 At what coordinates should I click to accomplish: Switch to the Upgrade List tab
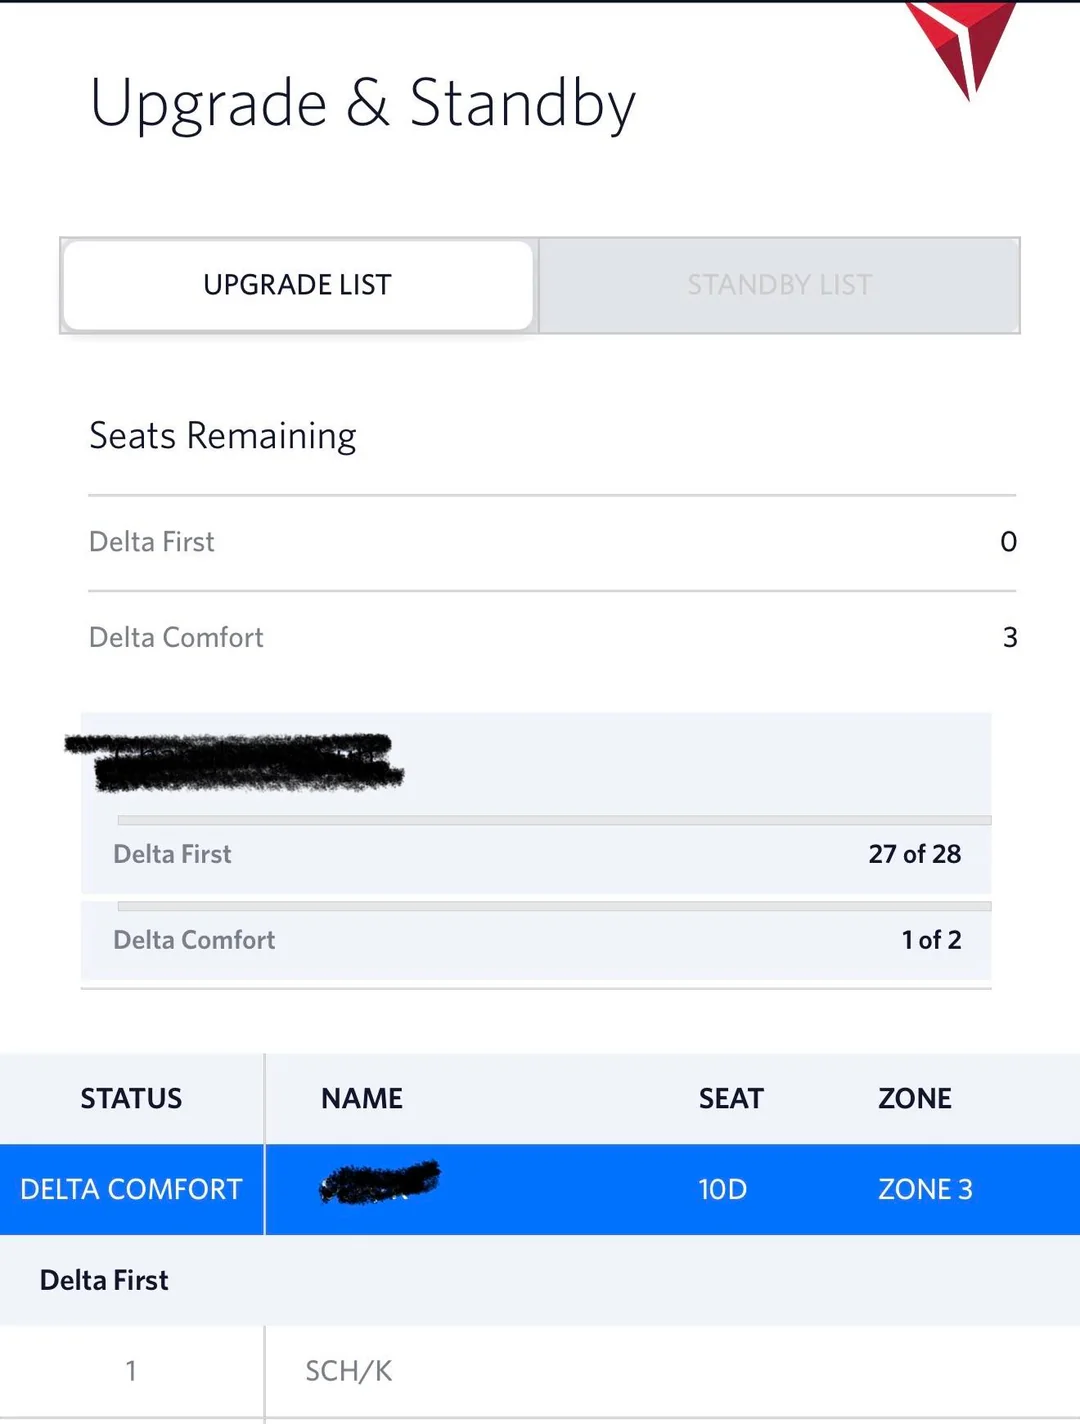[298, 285]
